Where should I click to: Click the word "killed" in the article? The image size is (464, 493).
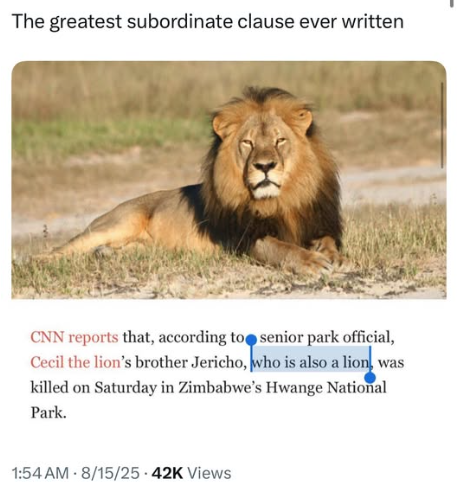49,388
